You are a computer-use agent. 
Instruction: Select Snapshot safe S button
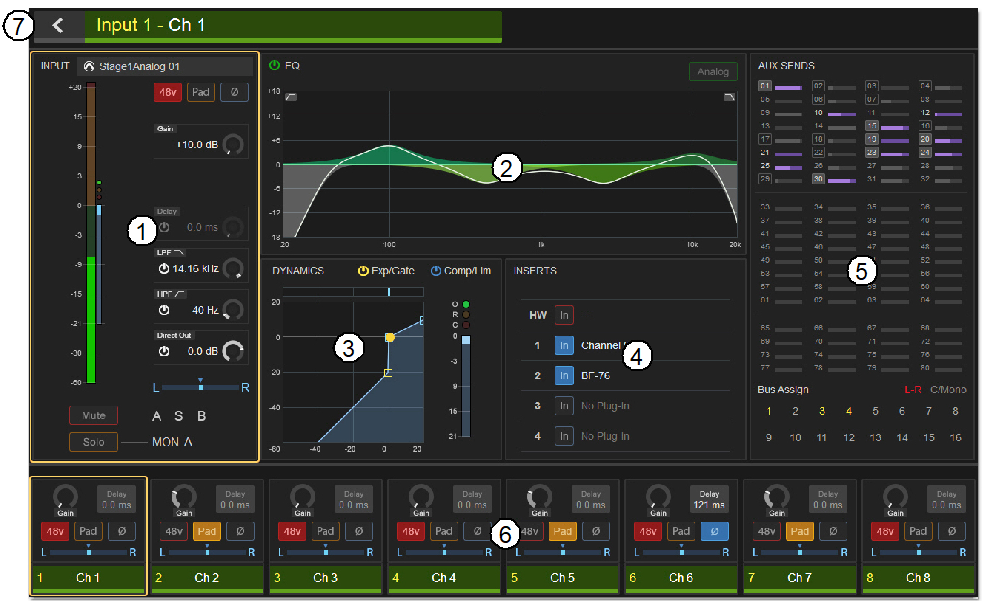click(x=178, y=416)
